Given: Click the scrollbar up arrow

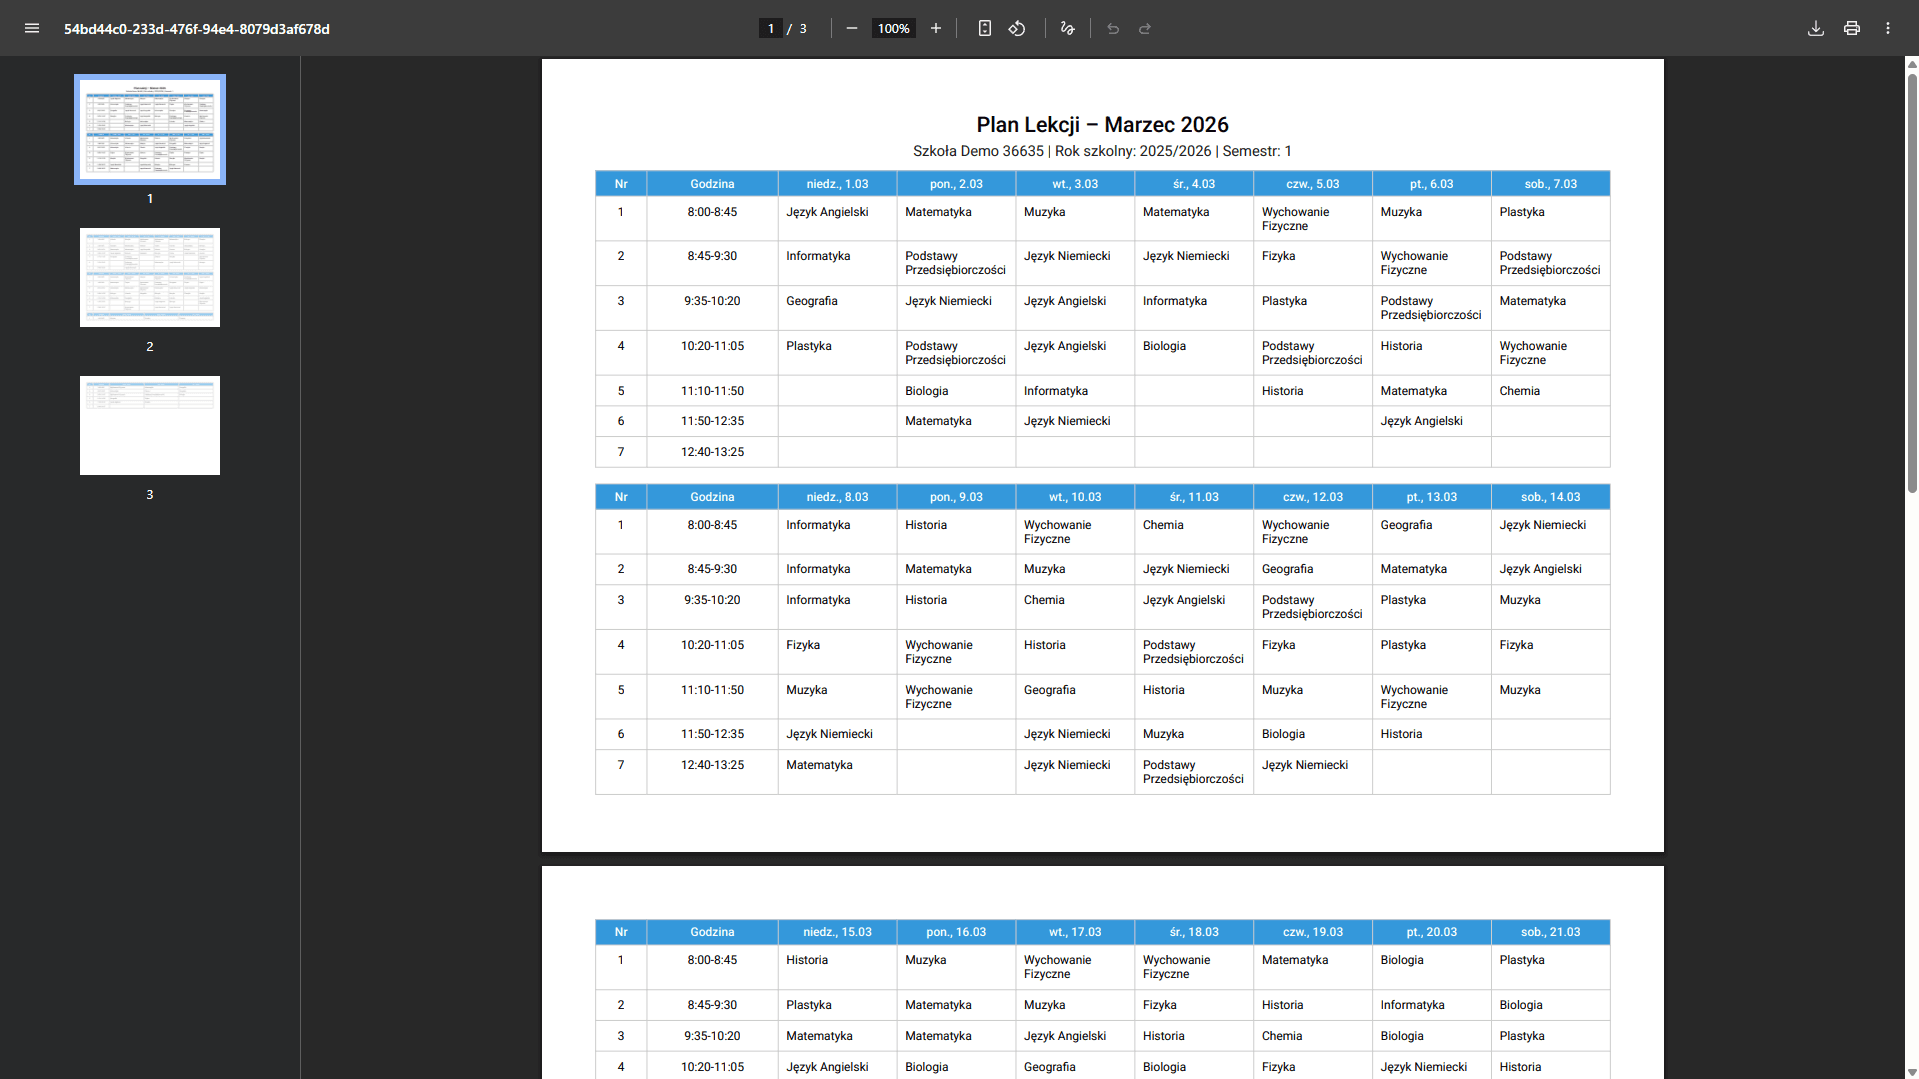Looking at the screenshot, I should [1912, 64].
